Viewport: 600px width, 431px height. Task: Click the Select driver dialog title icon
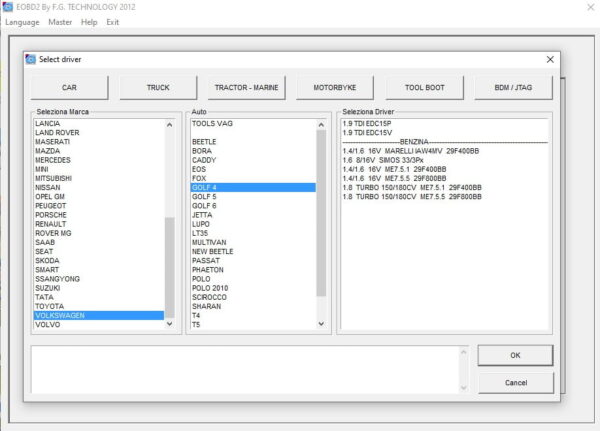coord(31,59)
